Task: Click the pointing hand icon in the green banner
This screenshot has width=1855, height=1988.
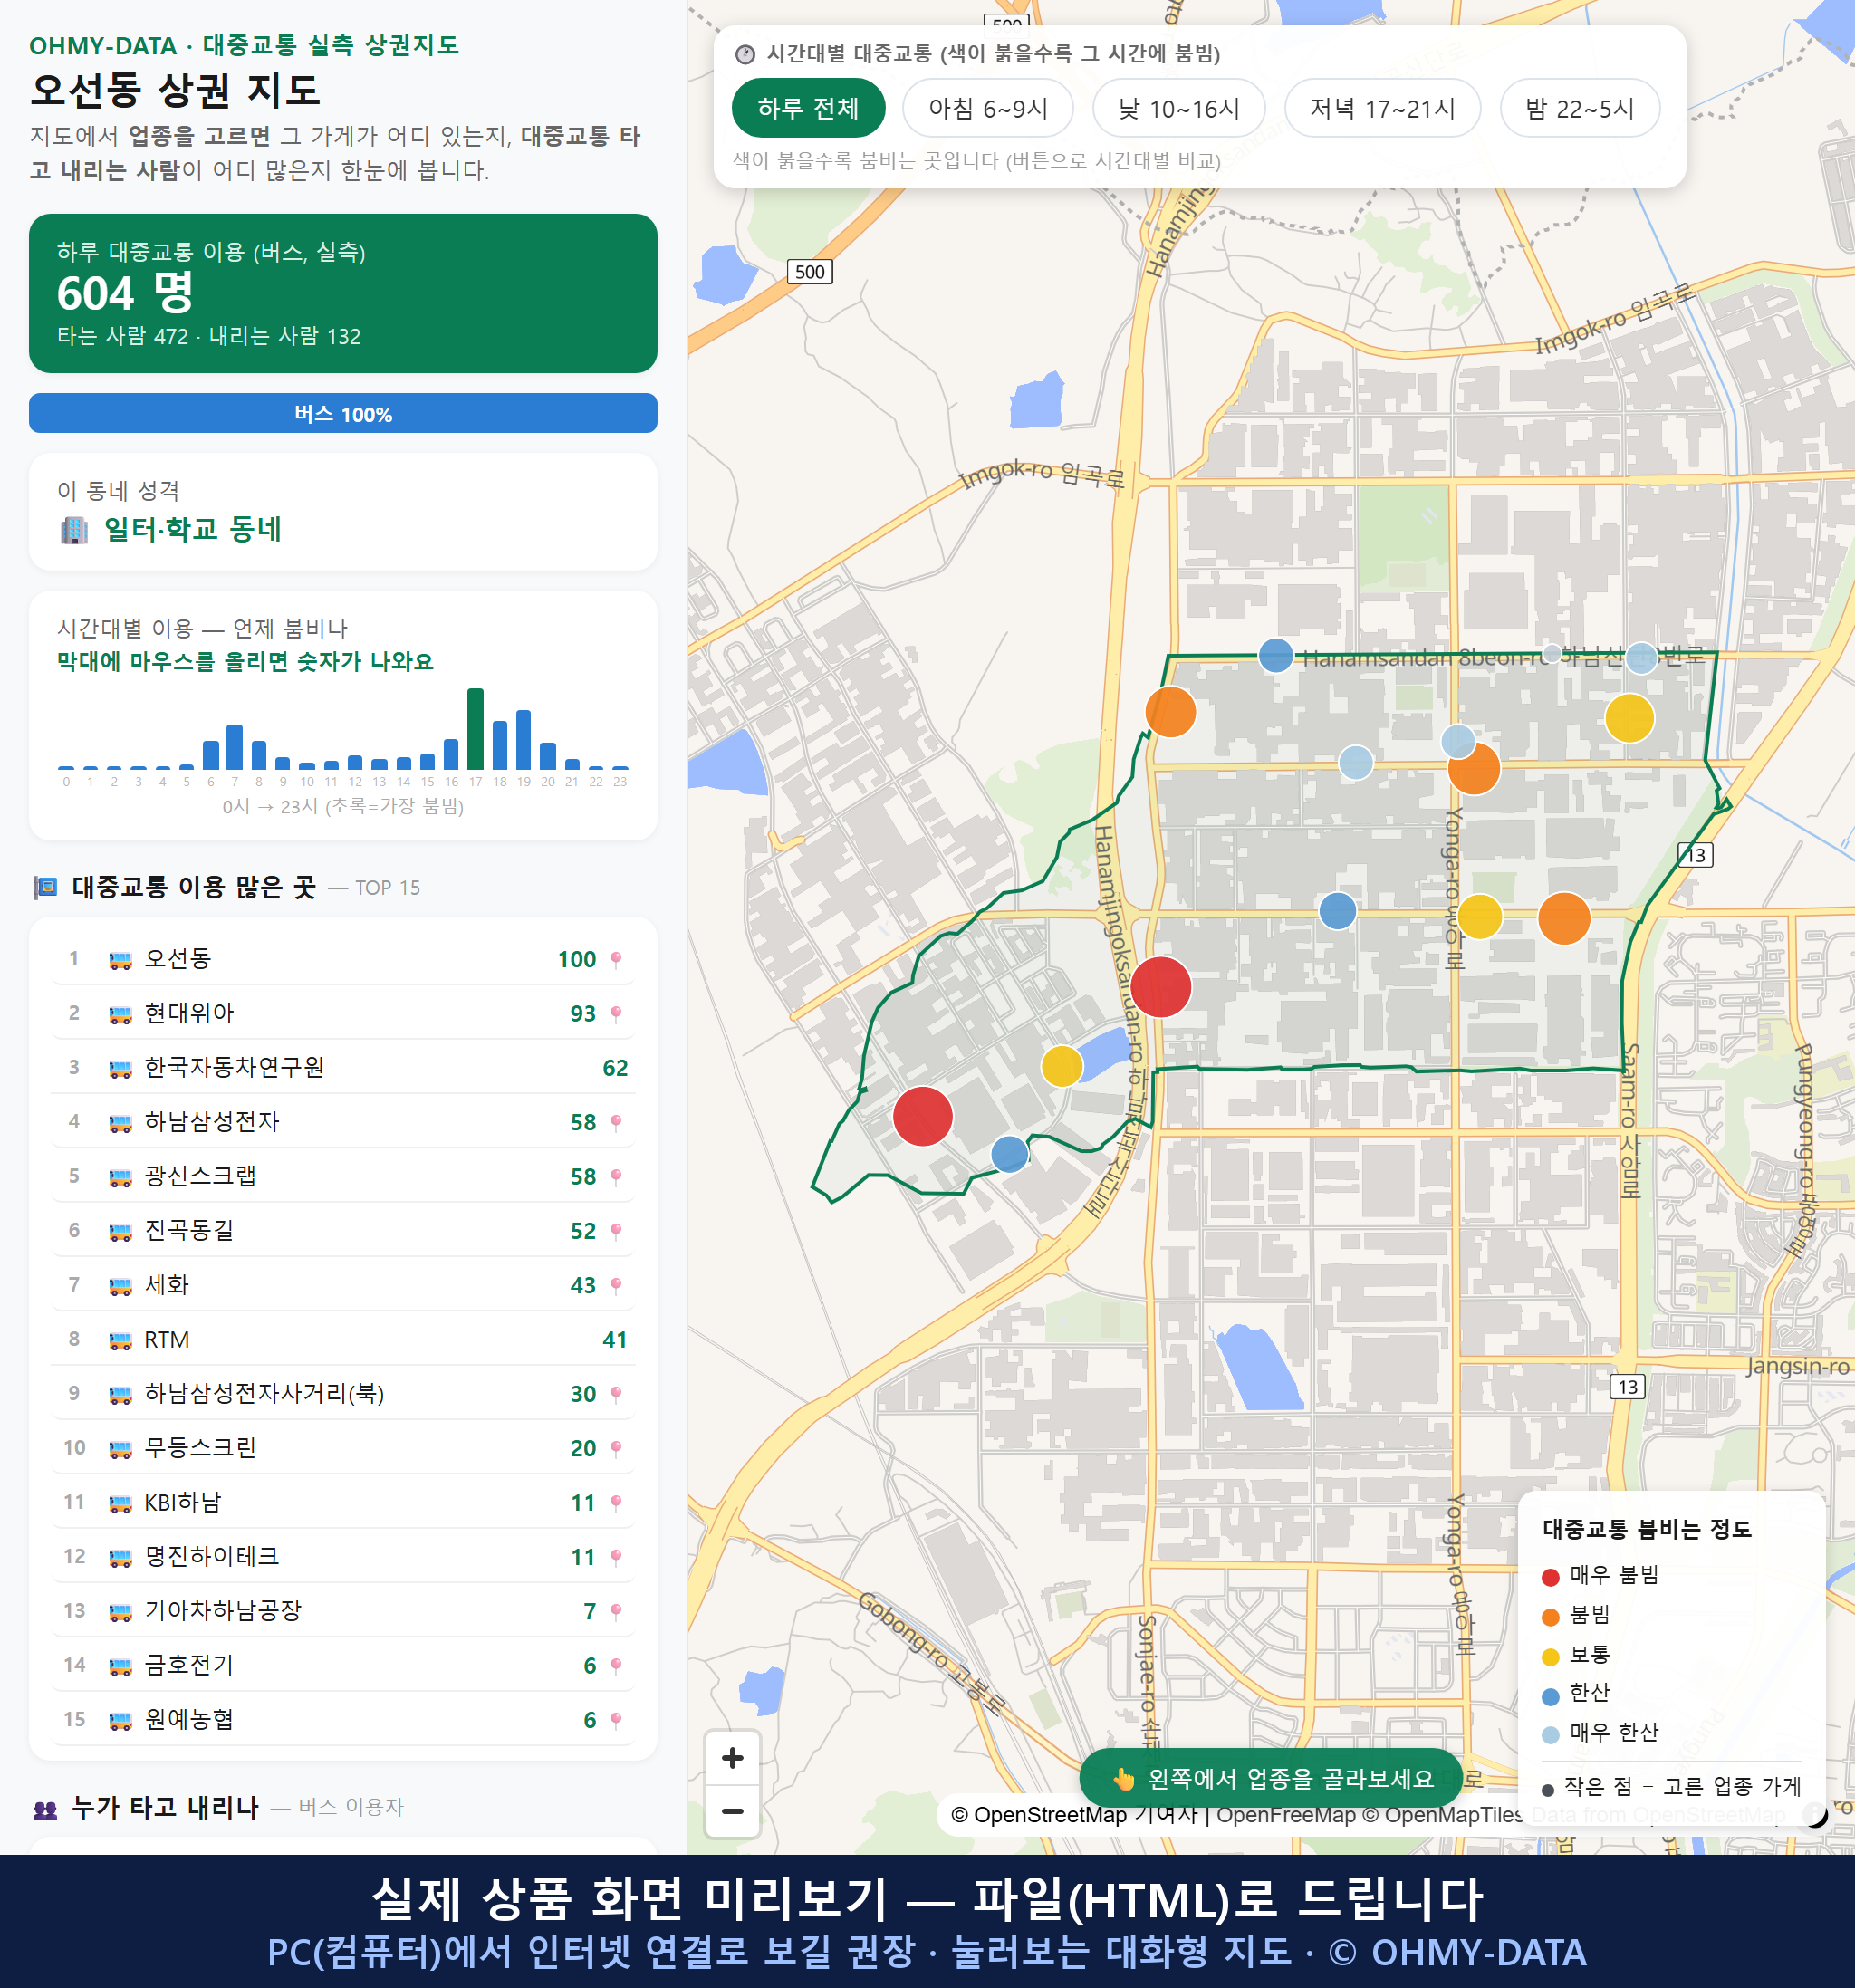Action: [1124, 1779]
